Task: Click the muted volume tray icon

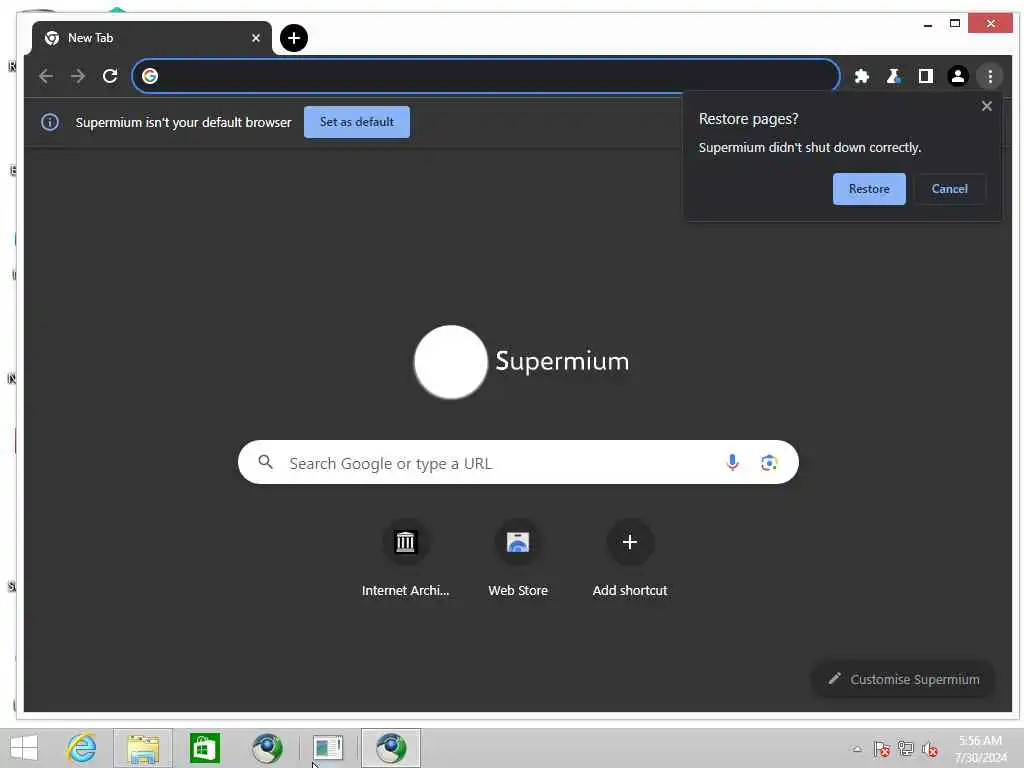Action: click(930, 749)
